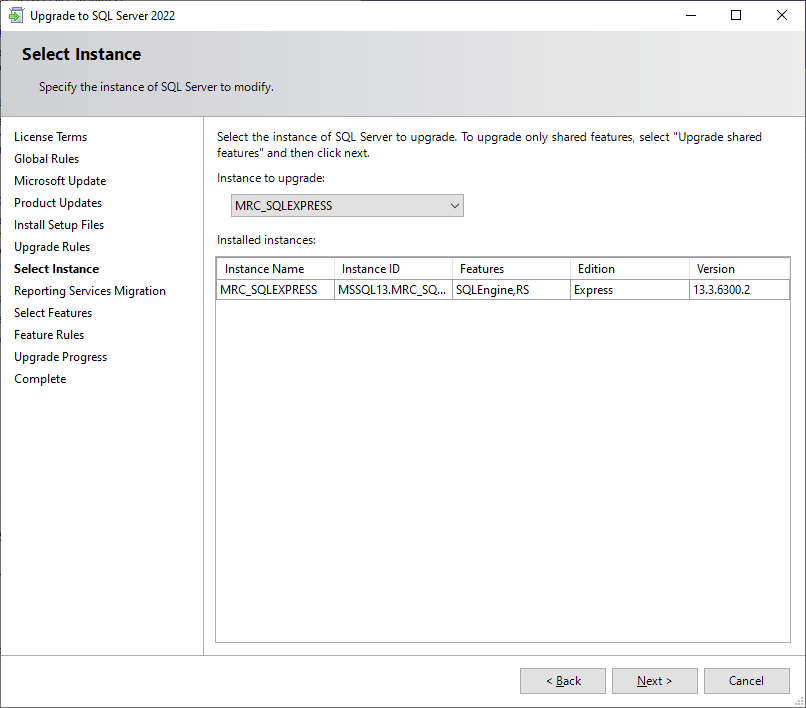Maximize the setup window
This screenshot has width=806, height=708.
point(736,15)
